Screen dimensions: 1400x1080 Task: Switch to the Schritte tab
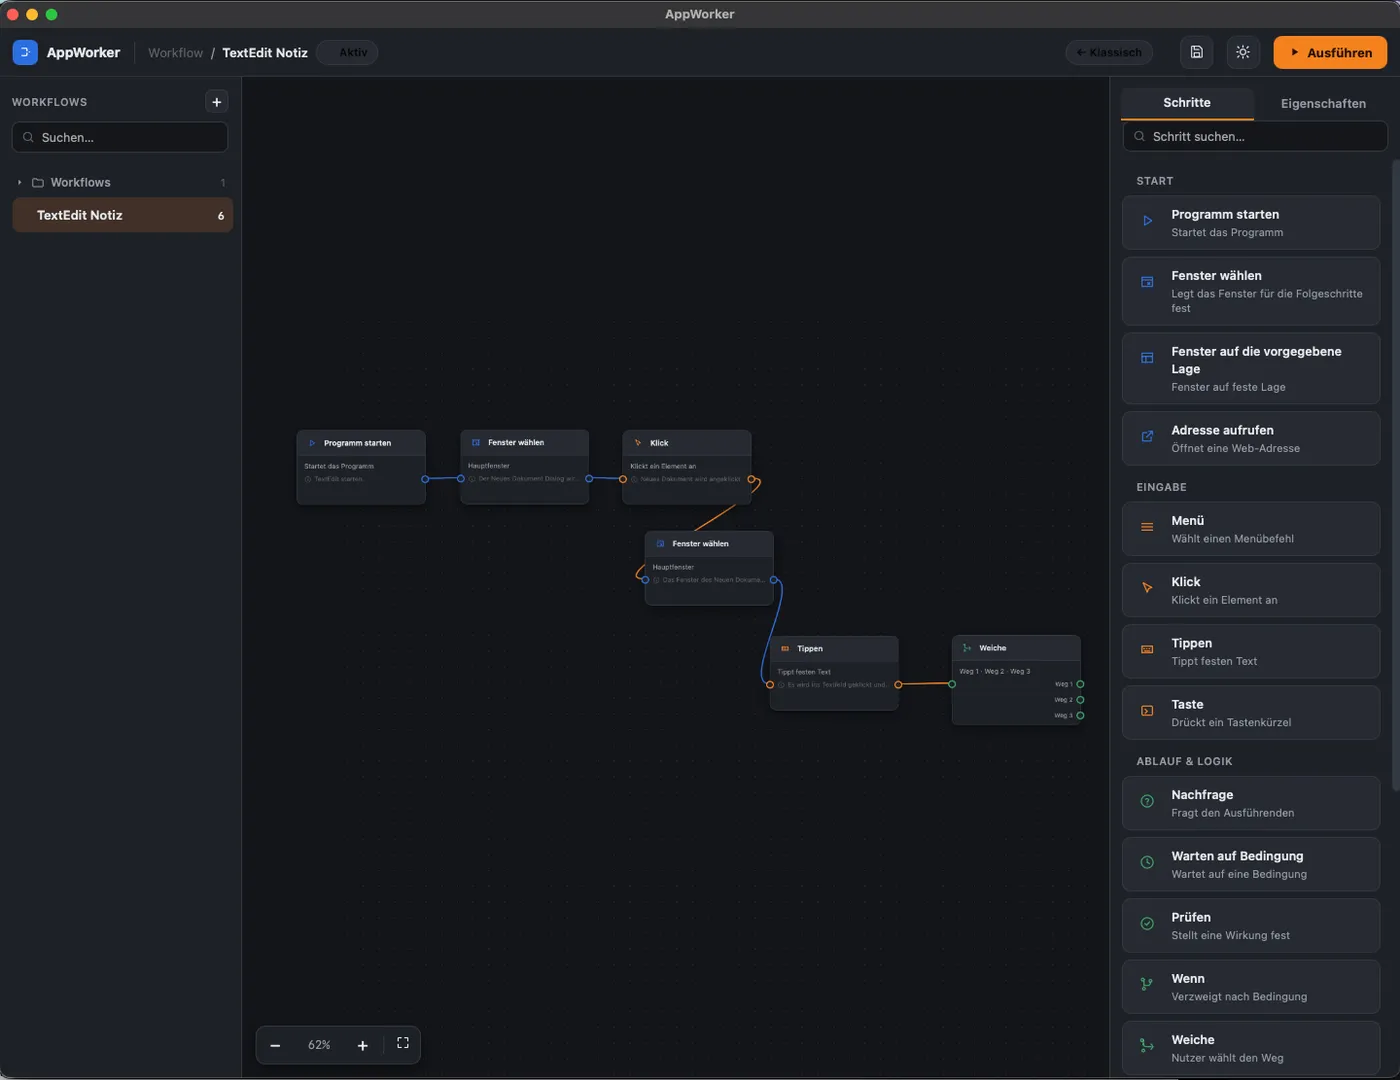(1187, 103)
